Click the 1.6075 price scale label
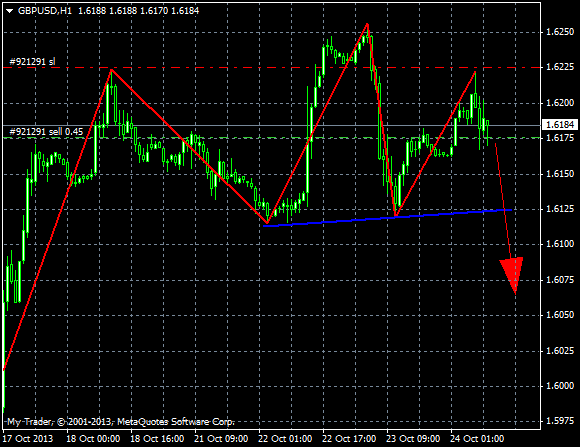580x447 pixels. [x=560, y=279]
